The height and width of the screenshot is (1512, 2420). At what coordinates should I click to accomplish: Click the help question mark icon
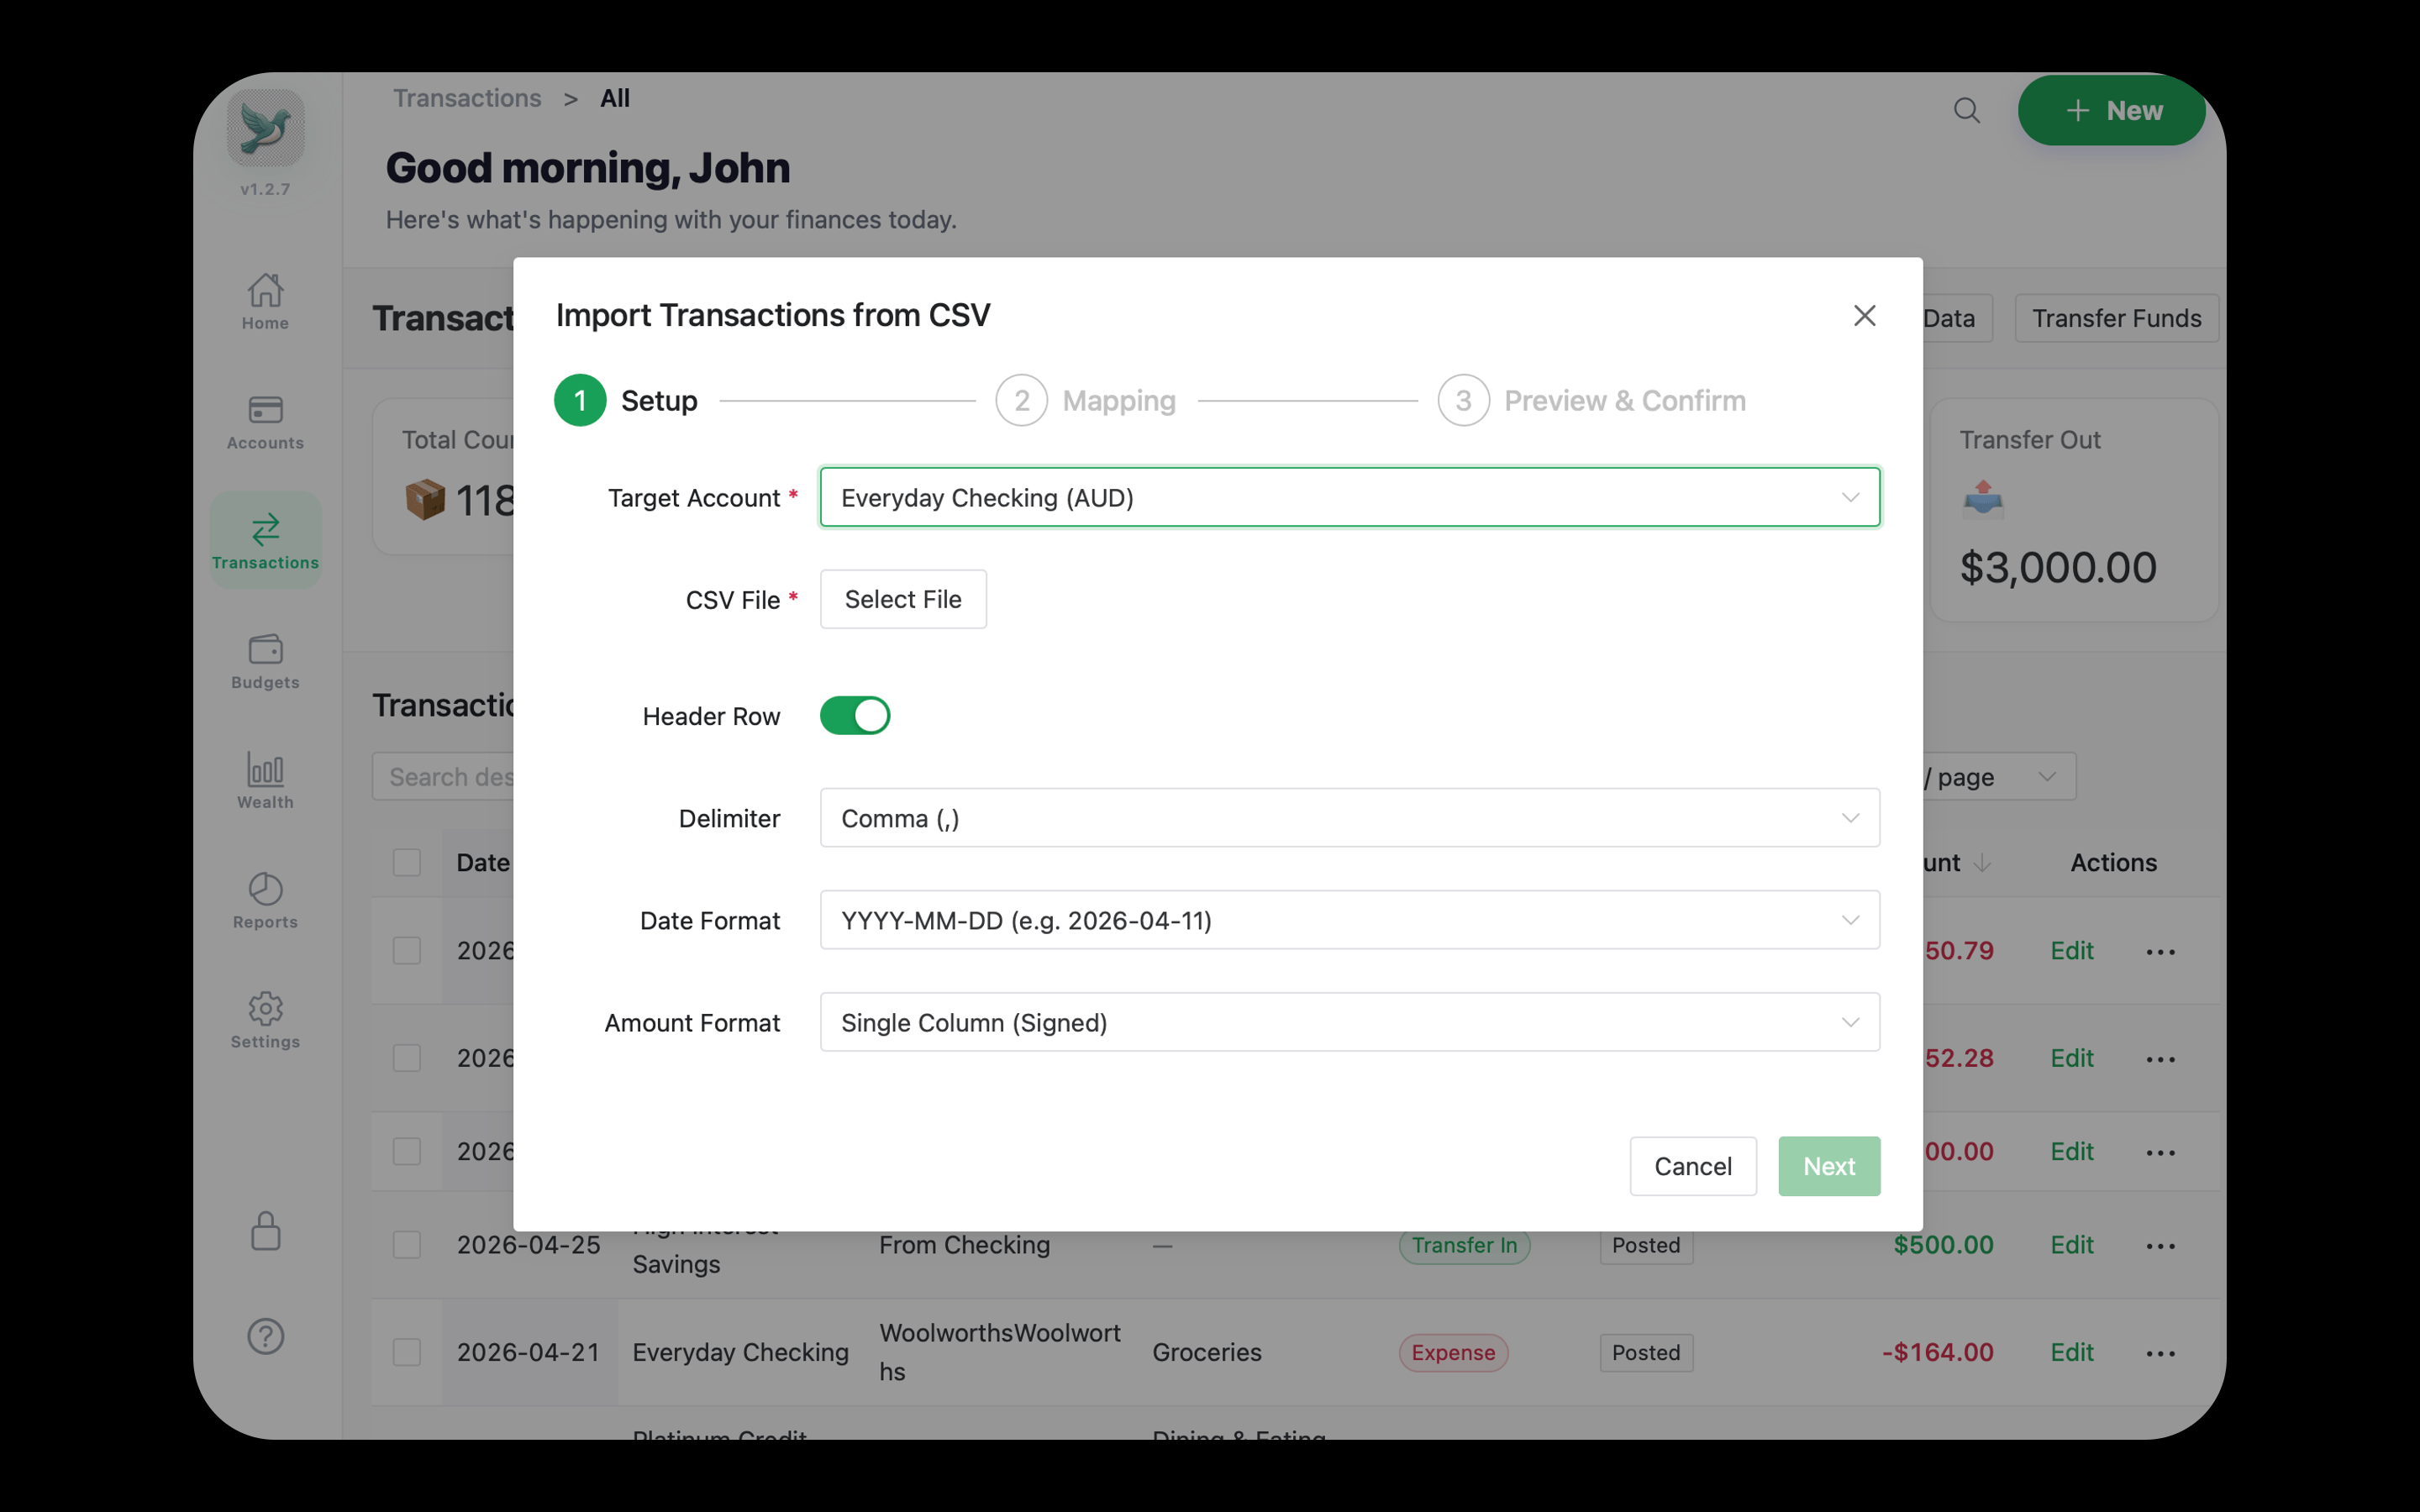click(x=264, y=1337)
